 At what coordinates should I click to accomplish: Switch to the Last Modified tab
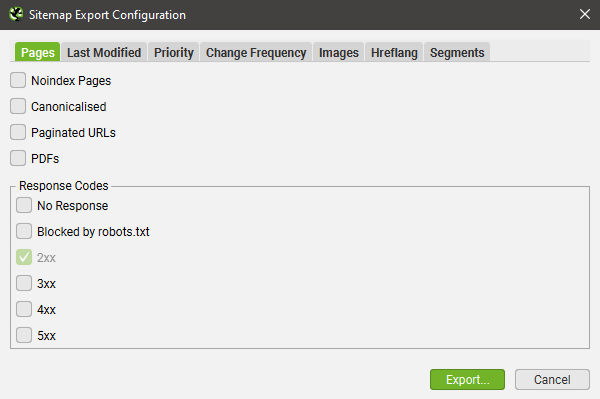[104, 52]
